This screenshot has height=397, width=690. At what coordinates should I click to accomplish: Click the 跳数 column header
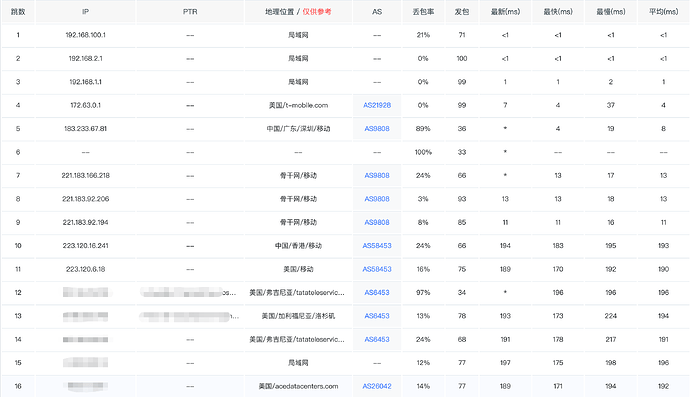pyautogui.click(x=18, y=12)
